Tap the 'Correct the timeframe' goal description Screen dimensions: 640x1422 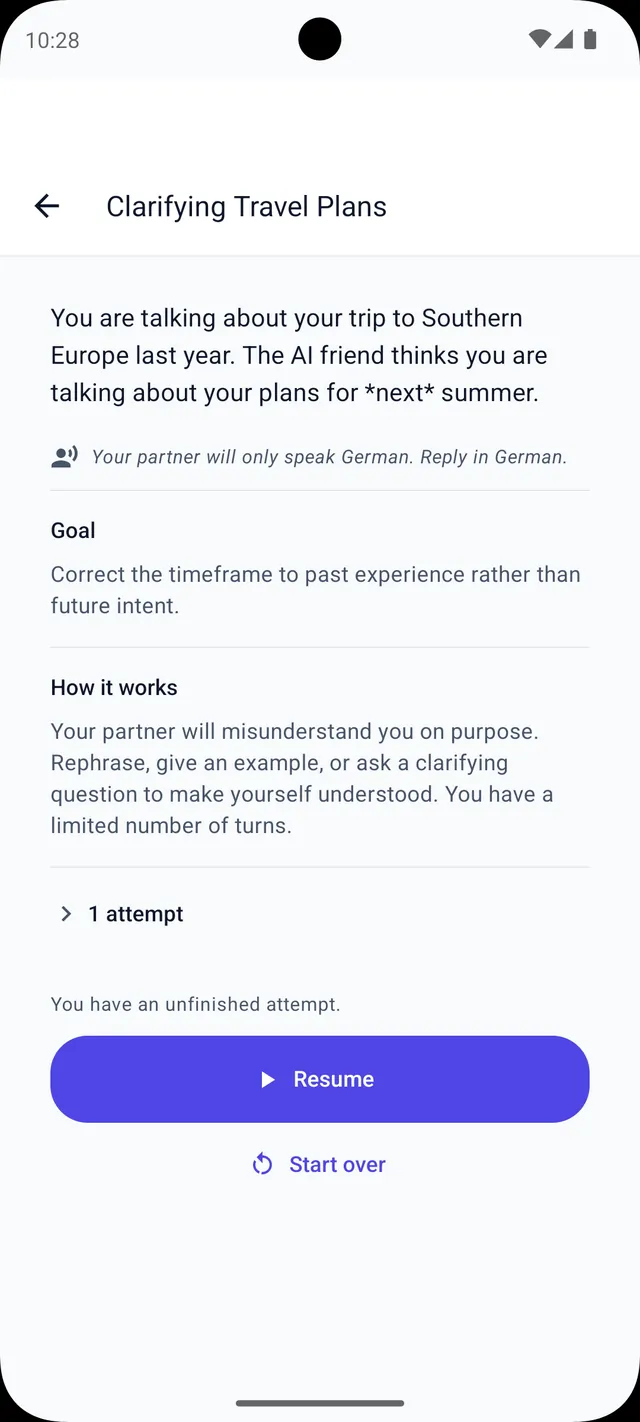316,590
